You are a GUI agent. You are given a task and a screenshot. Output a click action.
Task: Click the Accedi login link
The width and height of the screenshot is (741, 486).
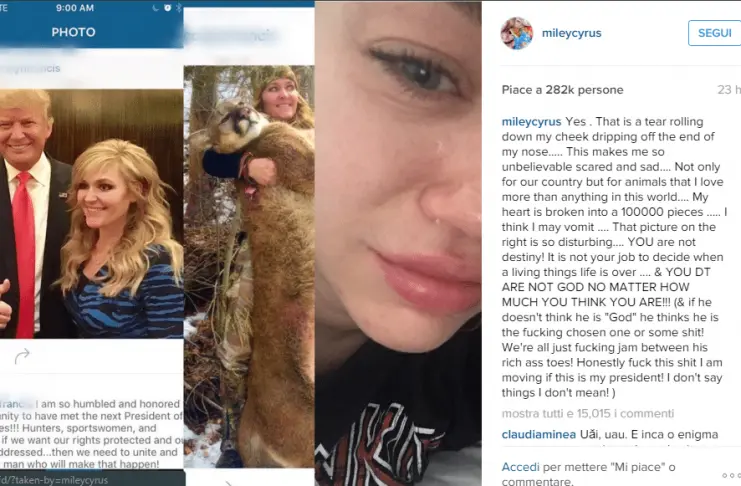pyautogui.click(x=520, y=467)
